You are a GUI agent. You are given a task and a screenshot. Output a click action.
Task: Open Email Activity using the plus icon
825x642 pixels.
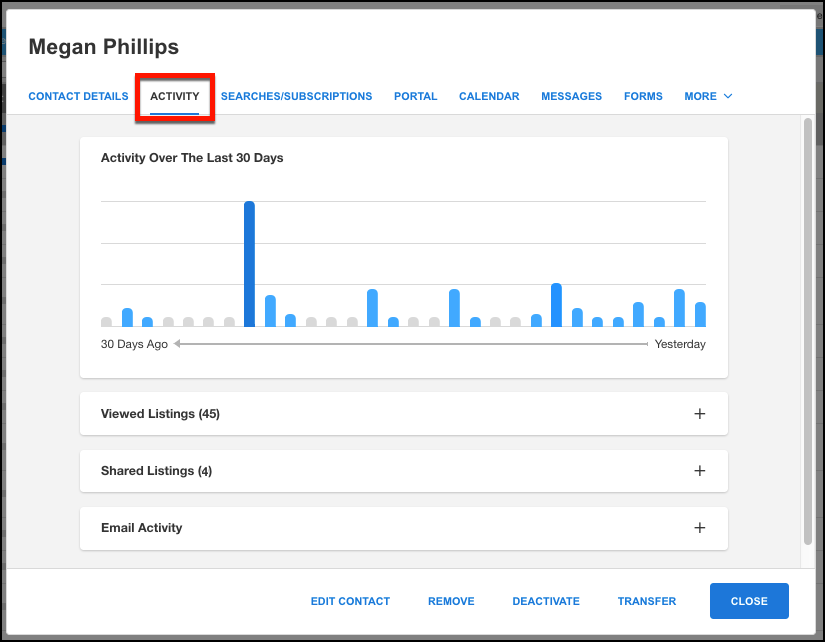click(700, 528)
